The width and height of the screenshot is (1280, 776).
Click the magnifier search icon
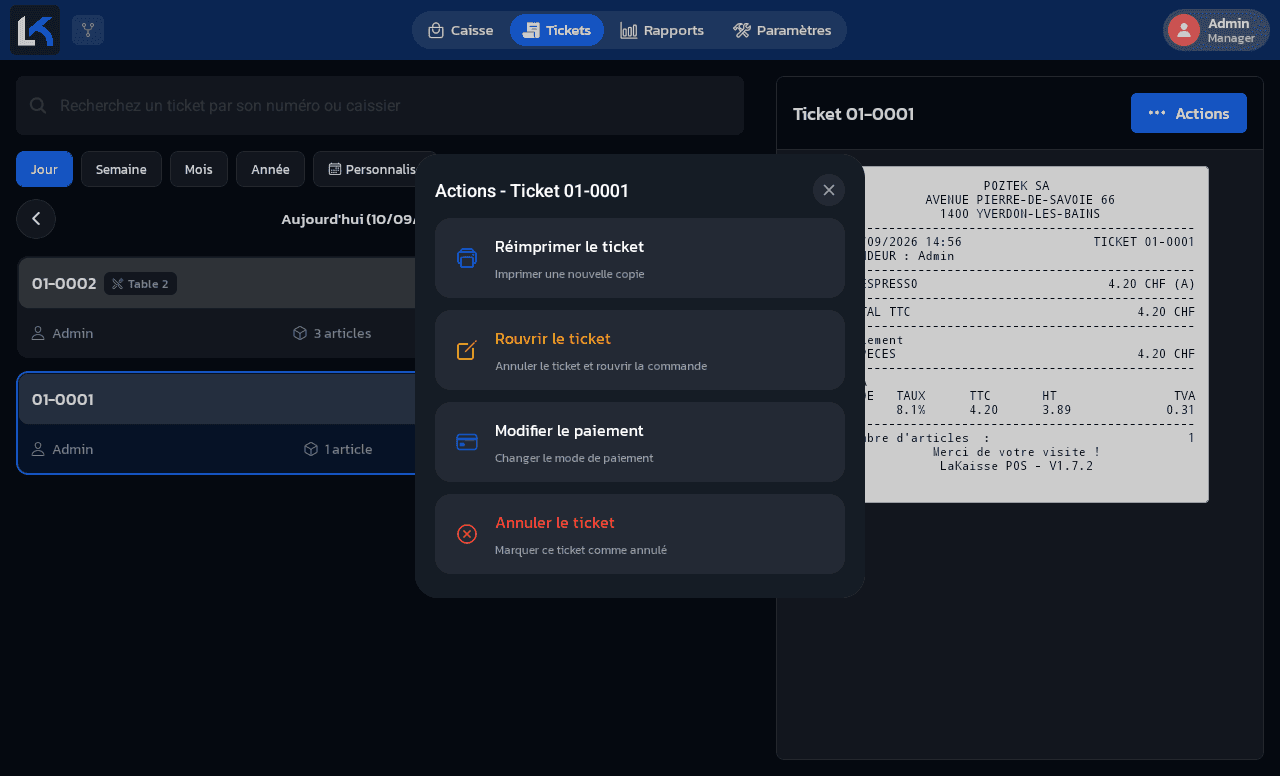pos(38,105)
